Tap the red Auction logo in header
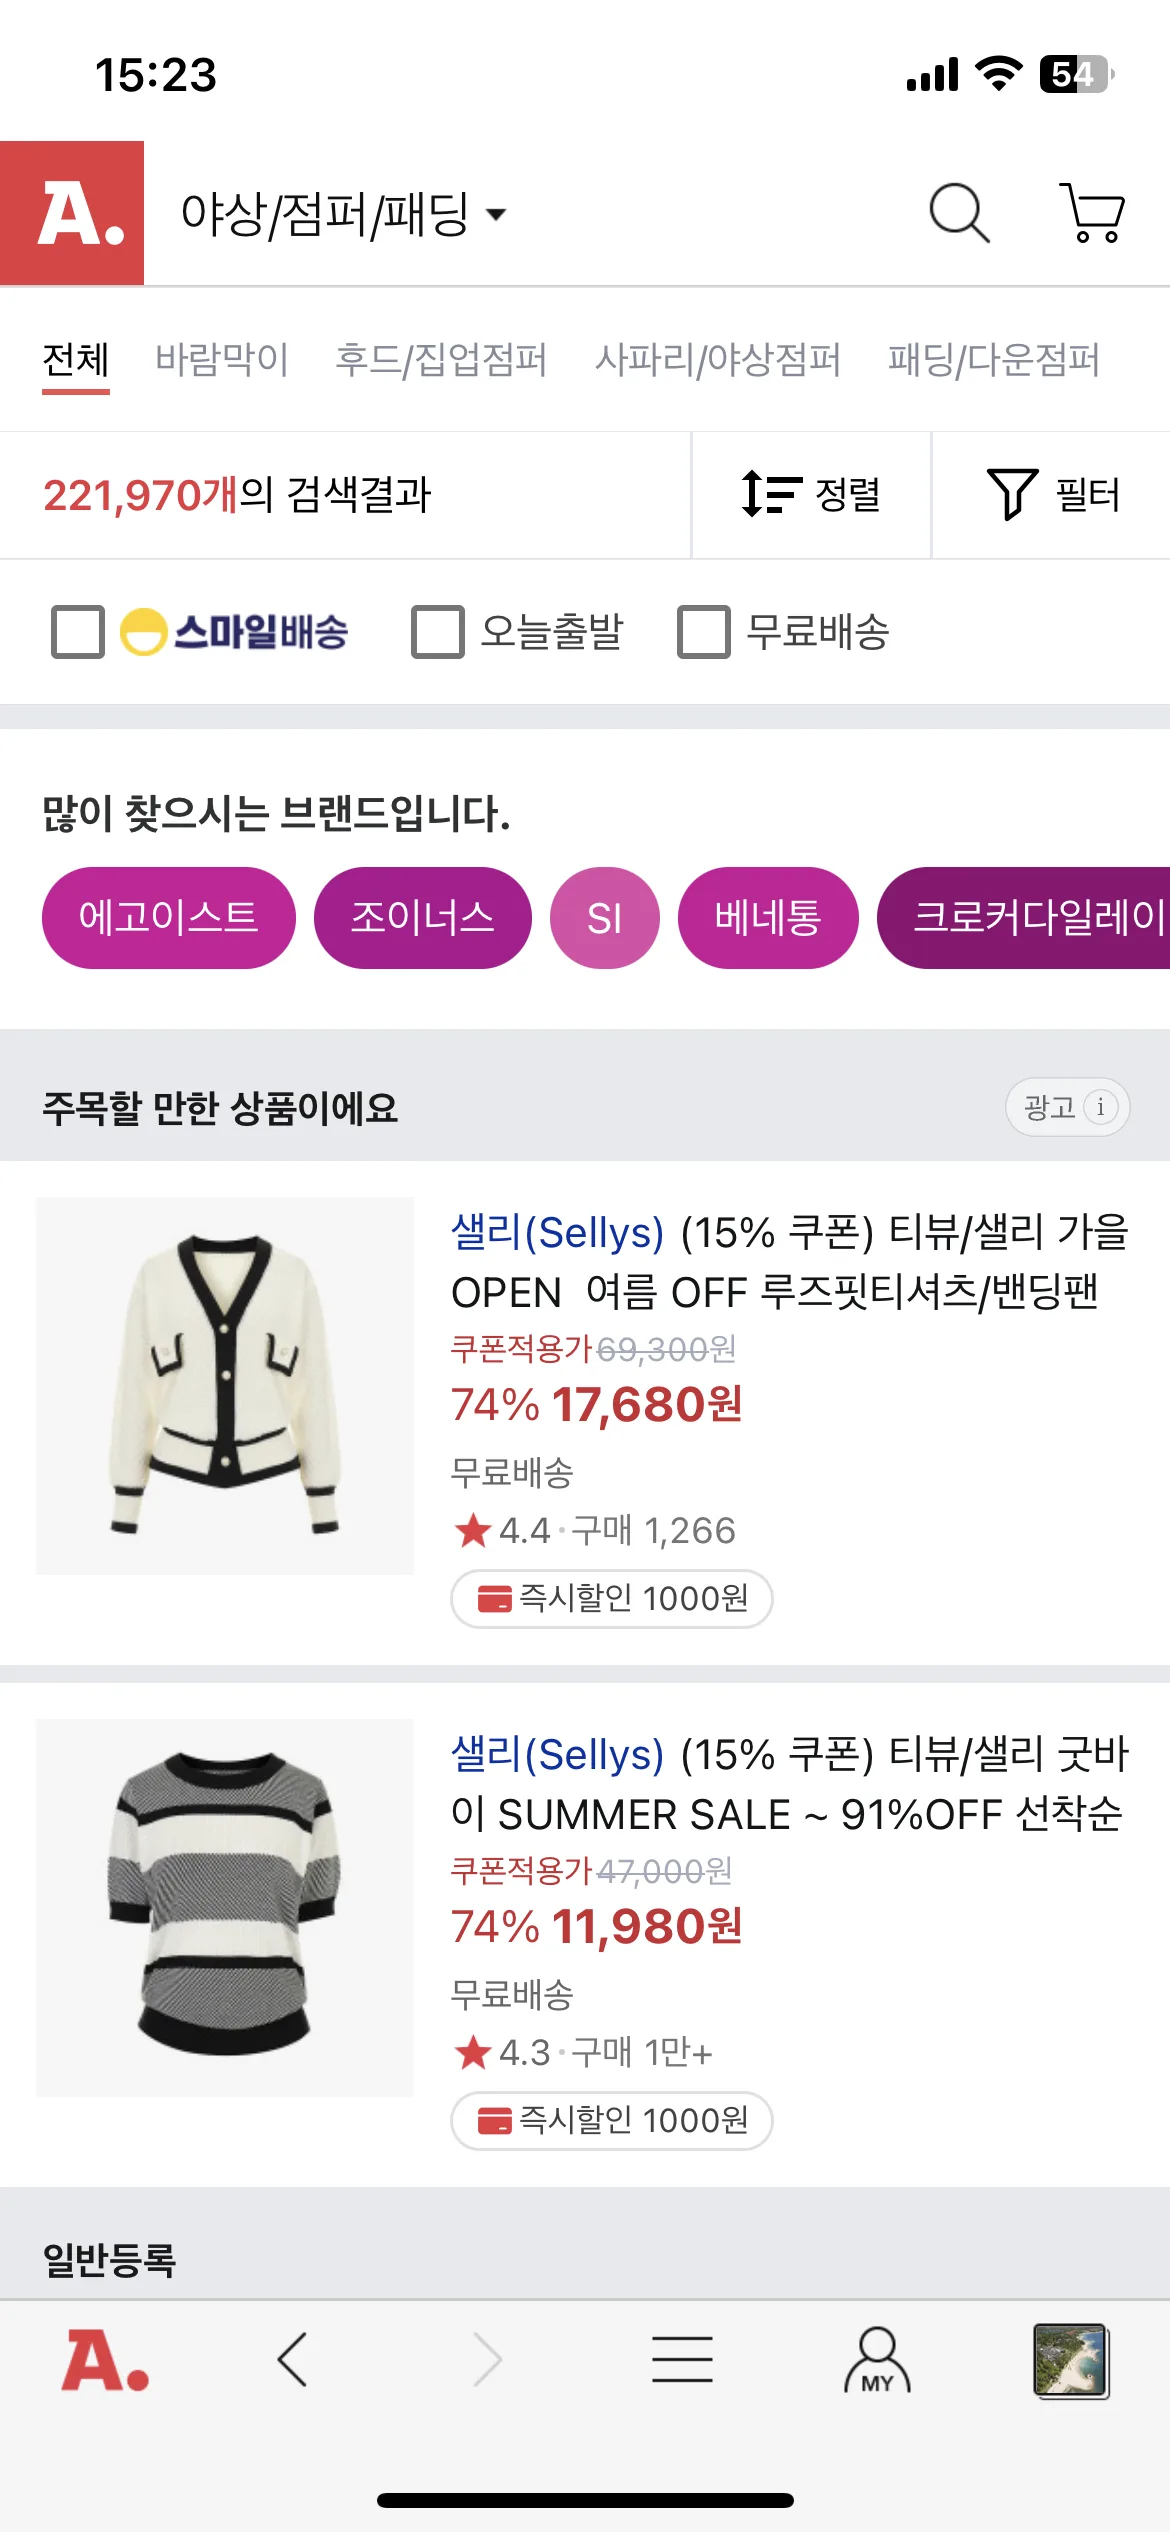Viewport: 1170px width, 2532px height. pyautogui.click(x=72, y=213)
